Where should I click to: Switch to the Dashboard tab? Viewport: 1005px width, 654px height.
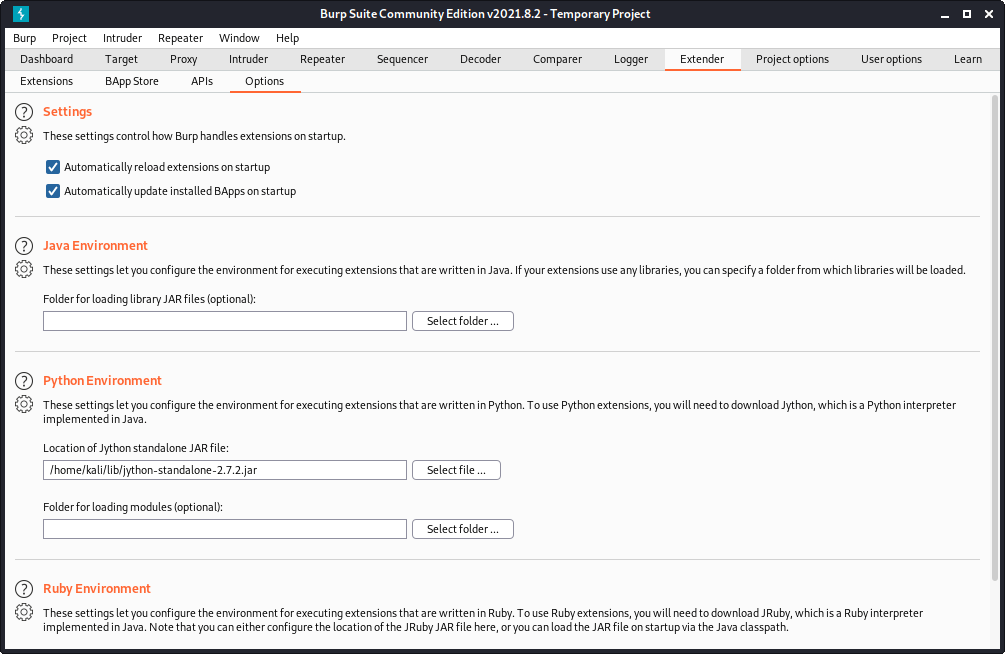46,59
